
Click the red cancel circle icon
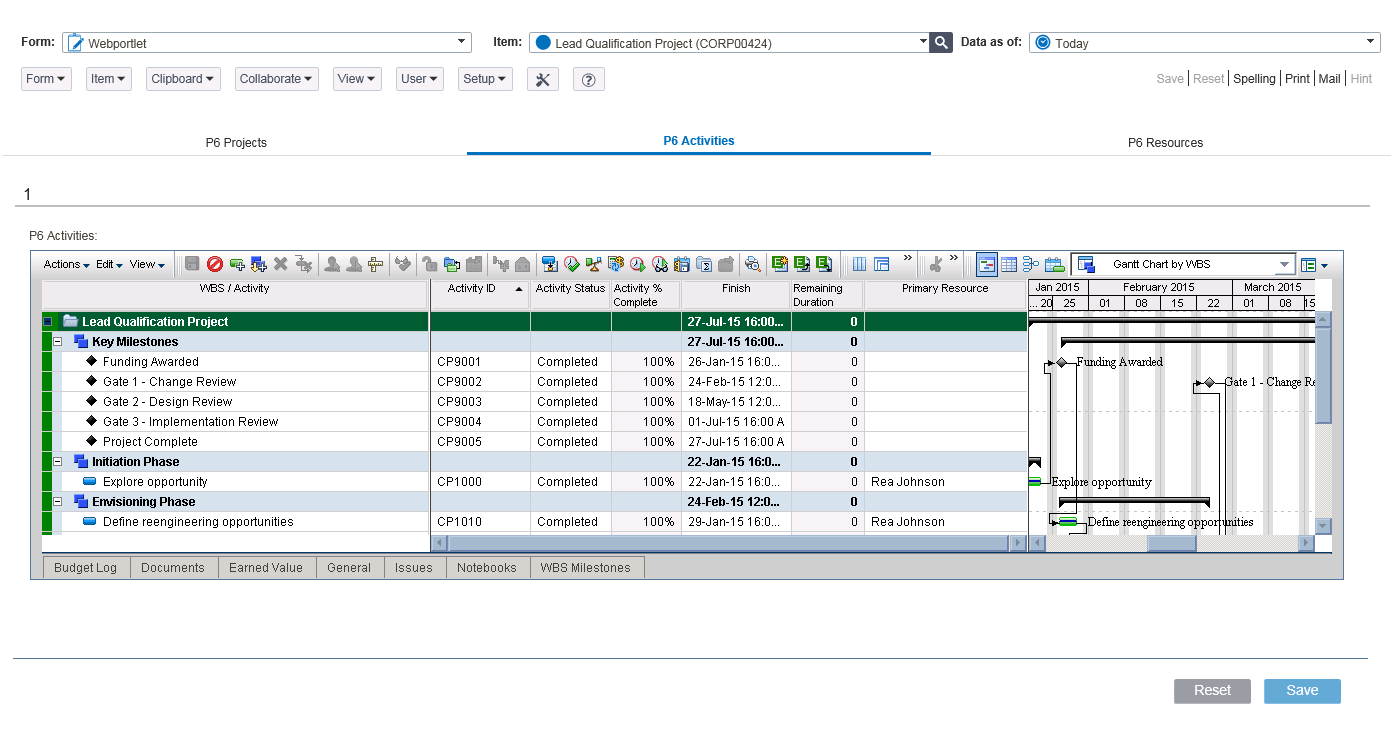[215, 264]
